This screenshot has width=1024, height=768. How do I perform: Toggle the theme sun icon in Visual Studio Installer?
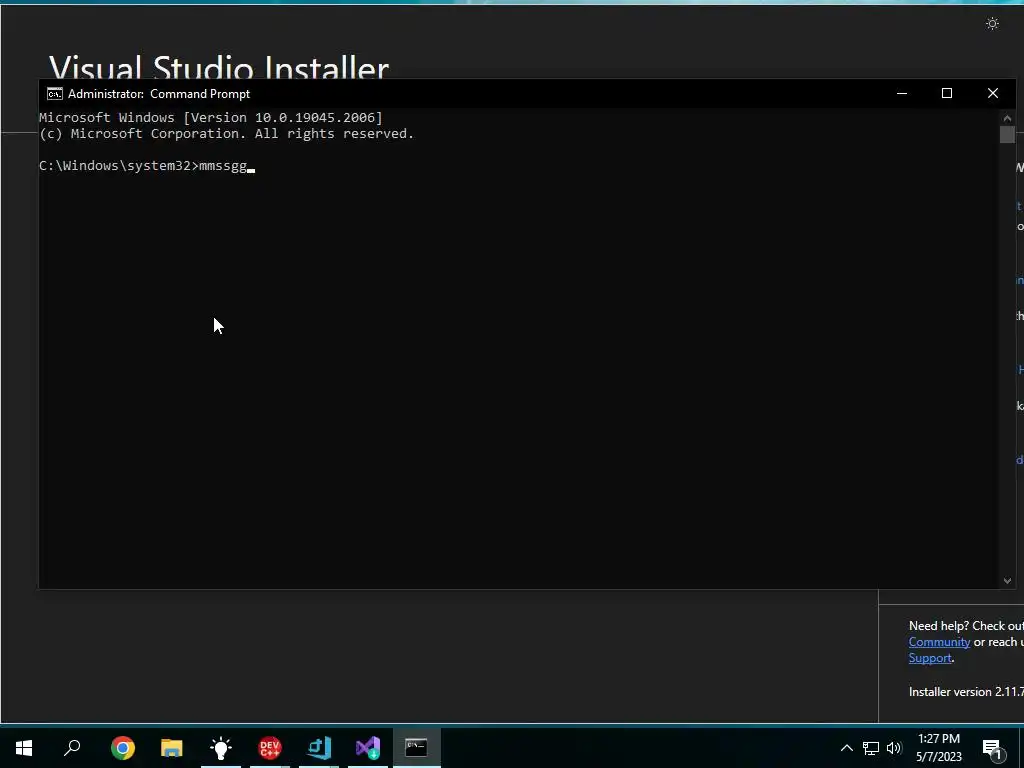[993, 24]
